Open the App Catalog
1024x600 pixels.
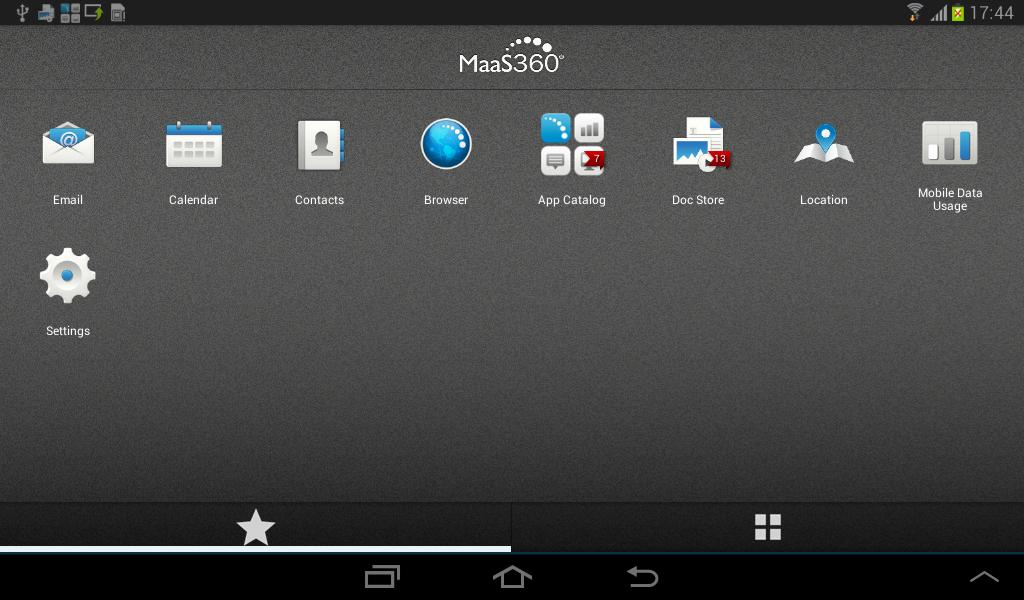point(571,143)
